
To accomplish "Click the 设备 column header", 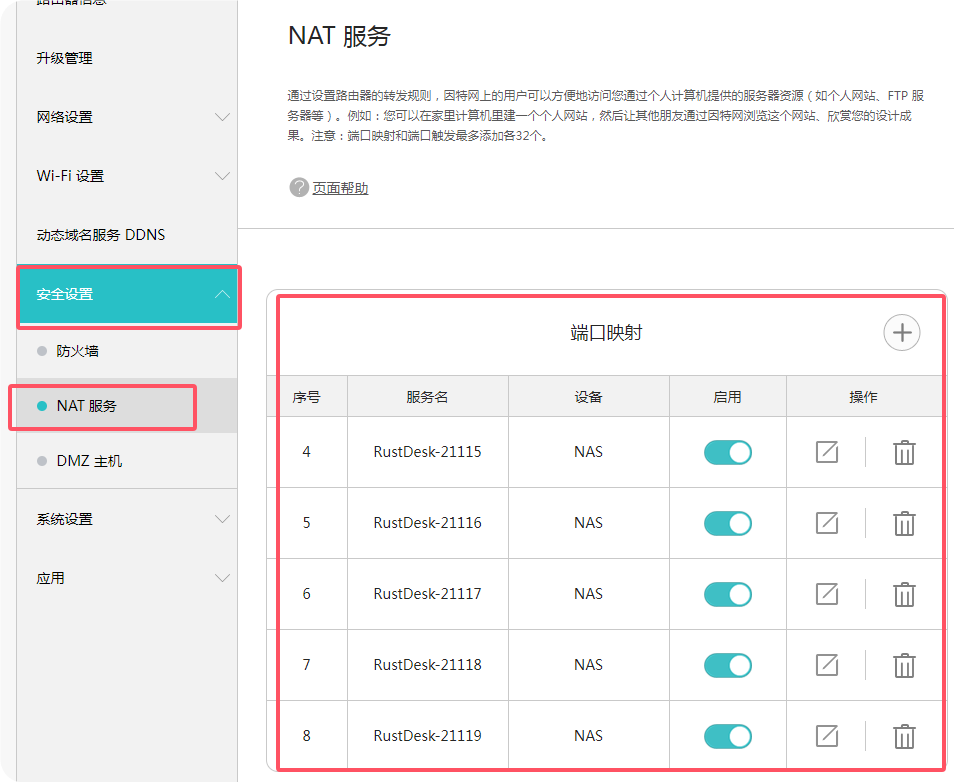I will [588, 397].
